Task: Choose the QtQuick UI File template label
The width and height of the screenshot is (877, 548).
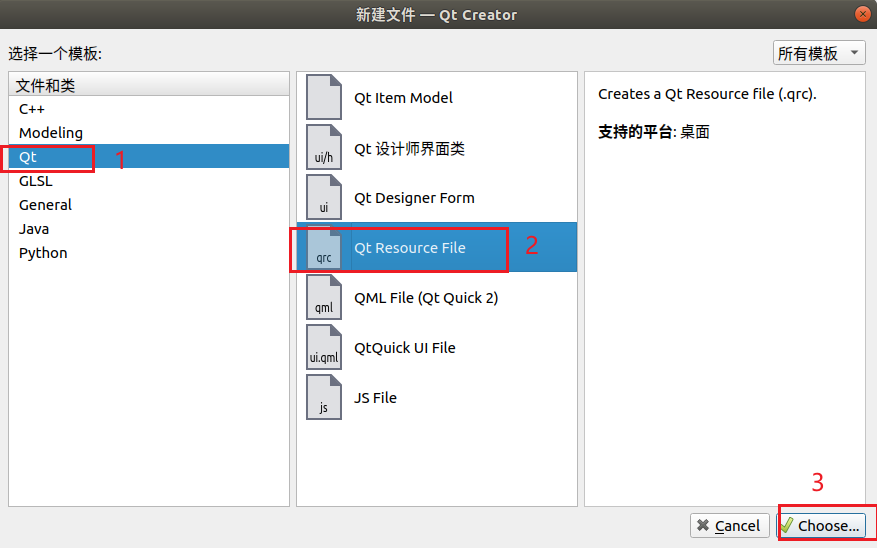Action: (405, 348)
